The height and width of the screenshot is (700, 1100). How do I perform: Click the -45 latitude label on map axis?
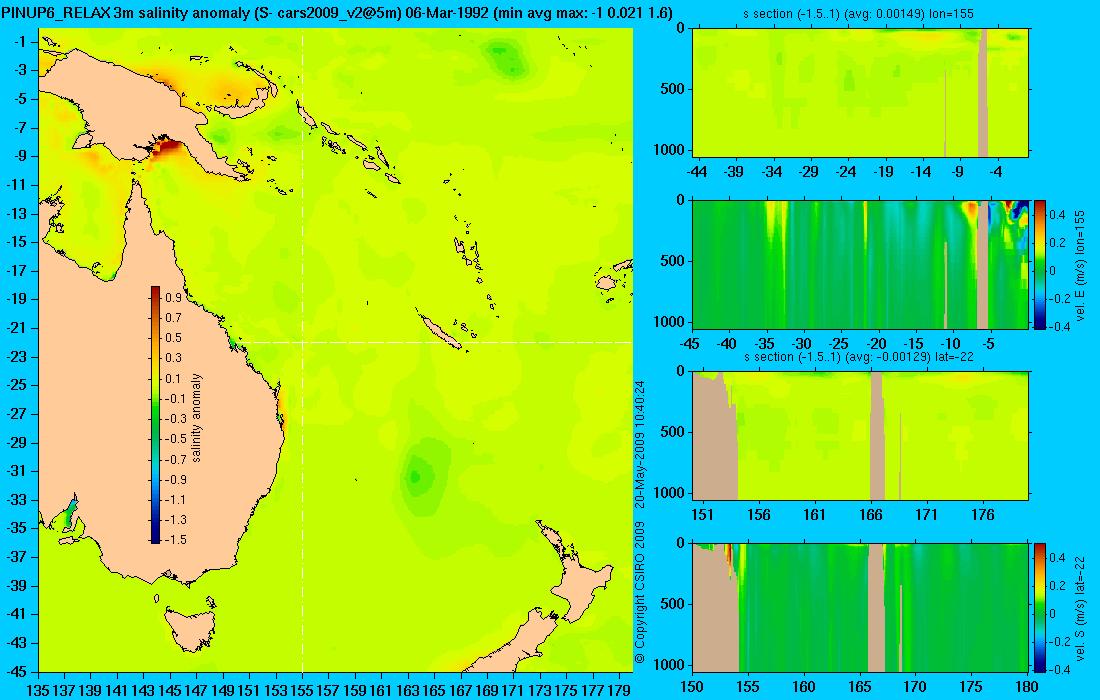(x=18, y=671)
